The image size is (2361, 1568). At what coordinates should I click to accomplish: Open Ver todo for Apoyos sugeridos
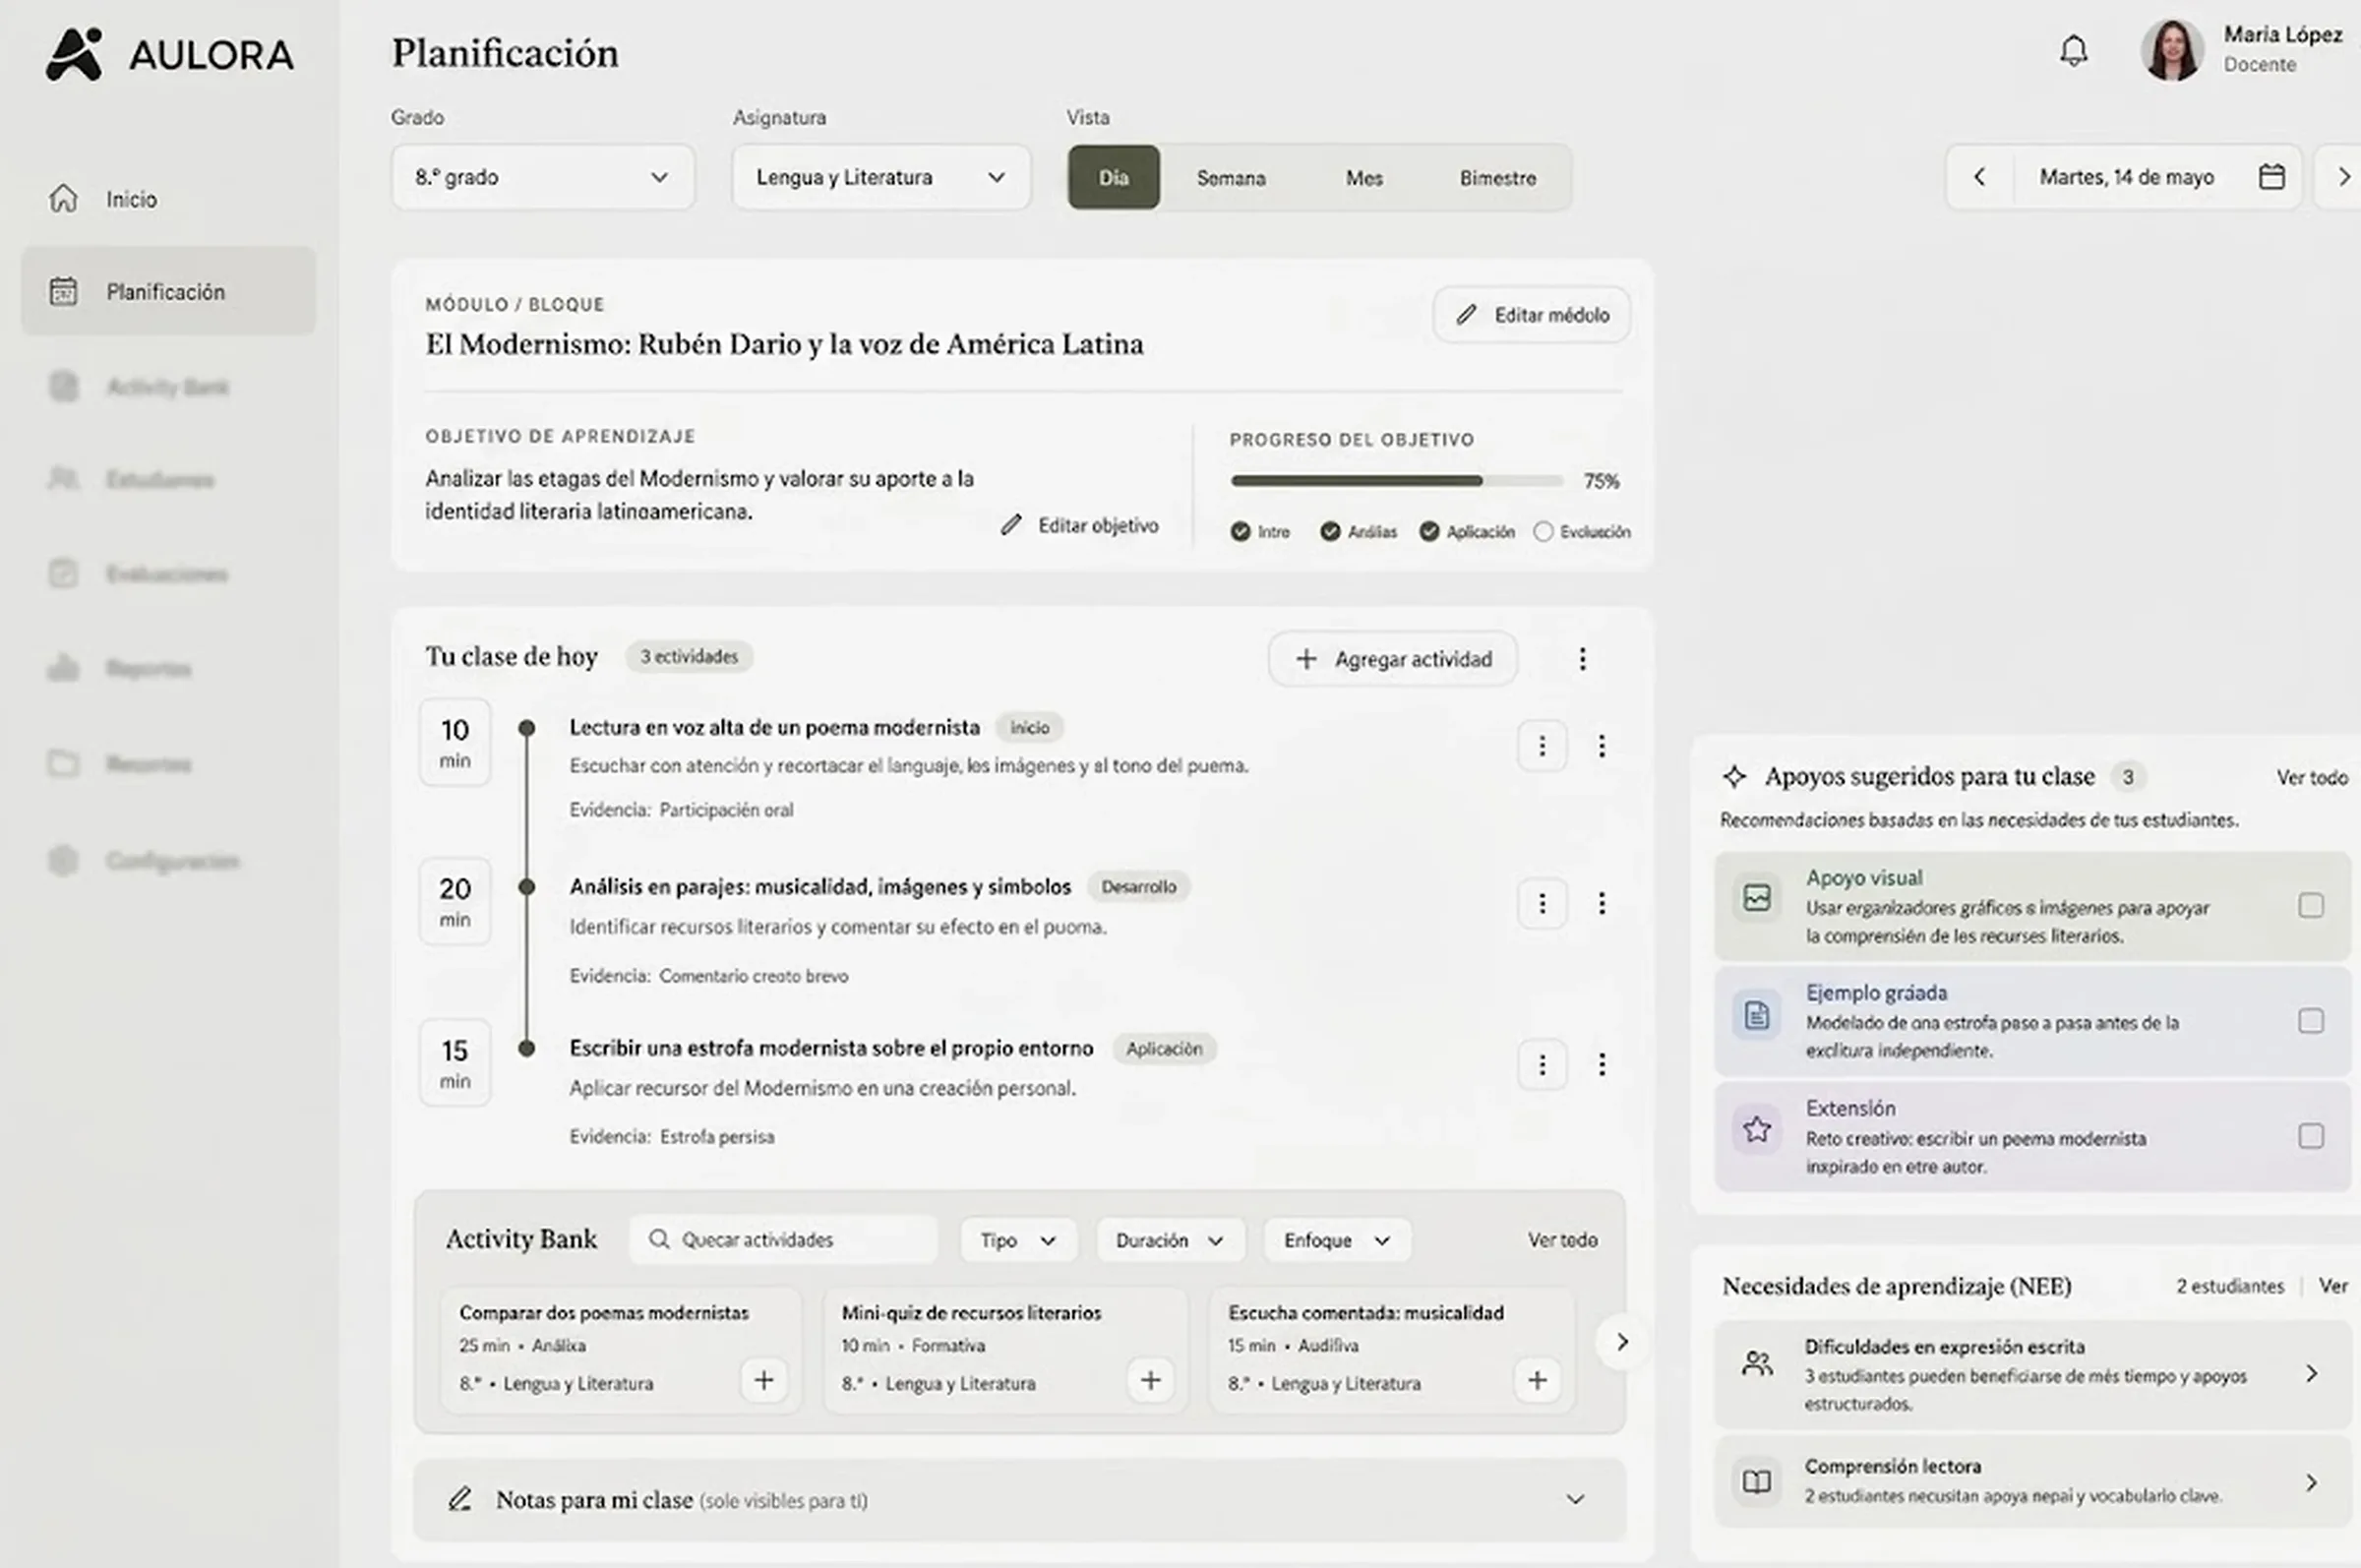(x=2311, y=777)
